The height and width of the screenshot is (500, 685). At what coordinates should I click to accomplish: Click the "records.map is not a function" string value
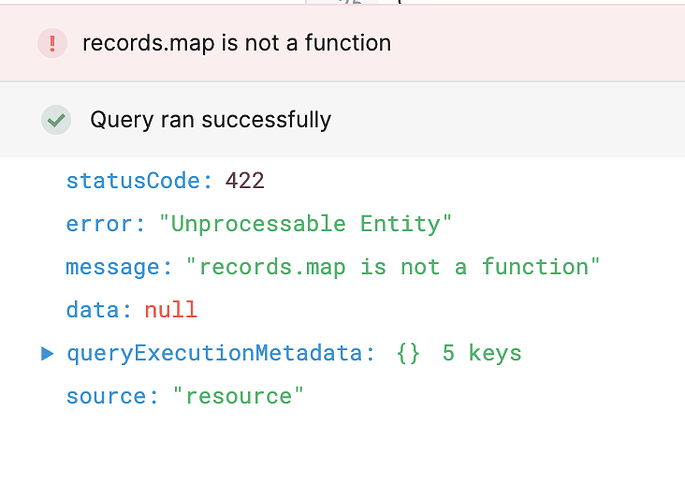393,267
